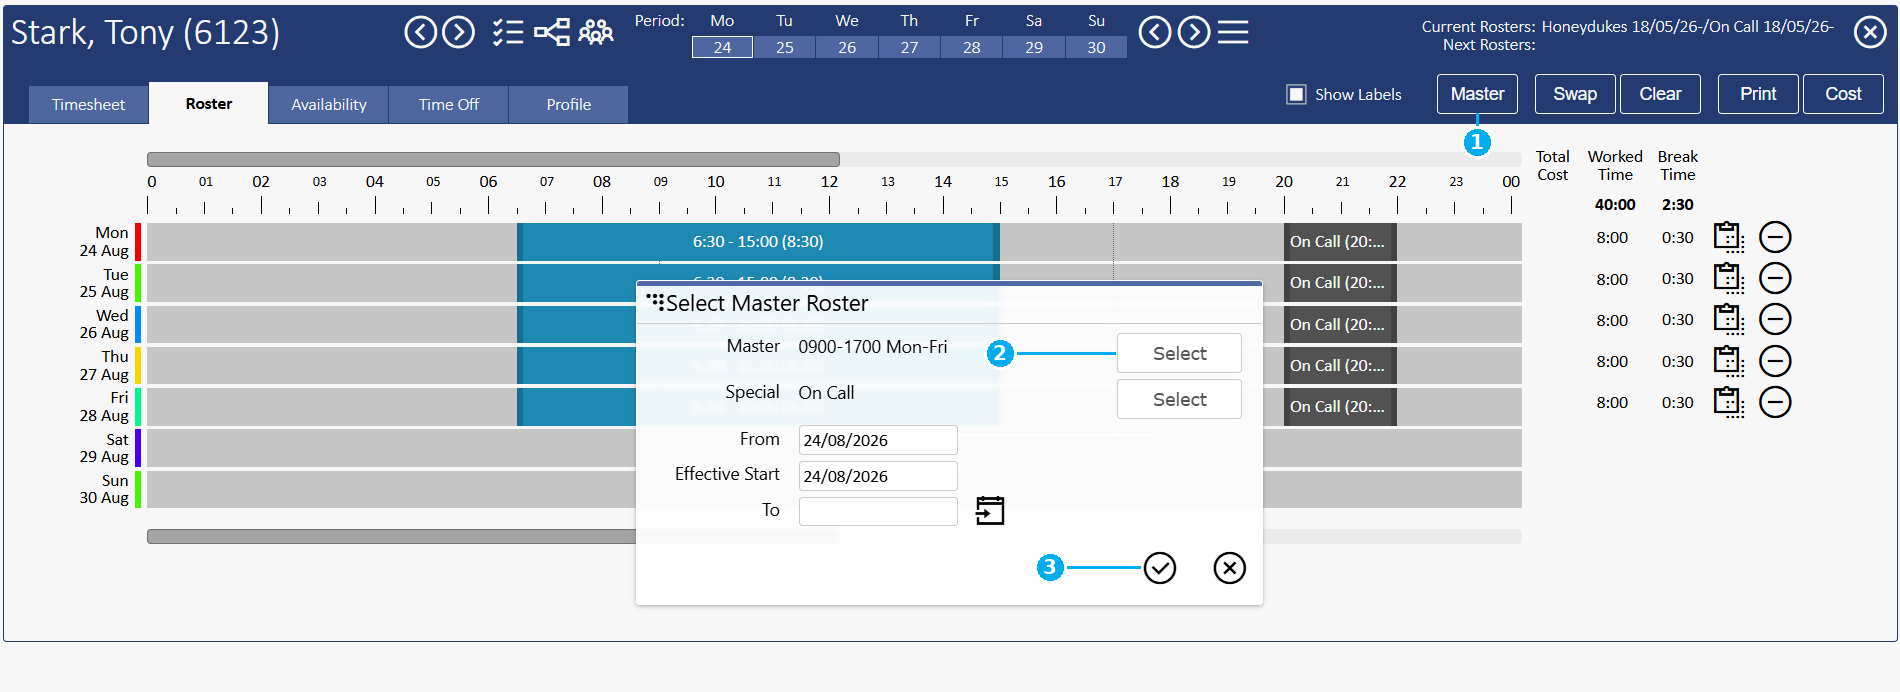Screen dimensions: 1900x692
Task: Click the Master button
Action: [x=1477, y=94]
